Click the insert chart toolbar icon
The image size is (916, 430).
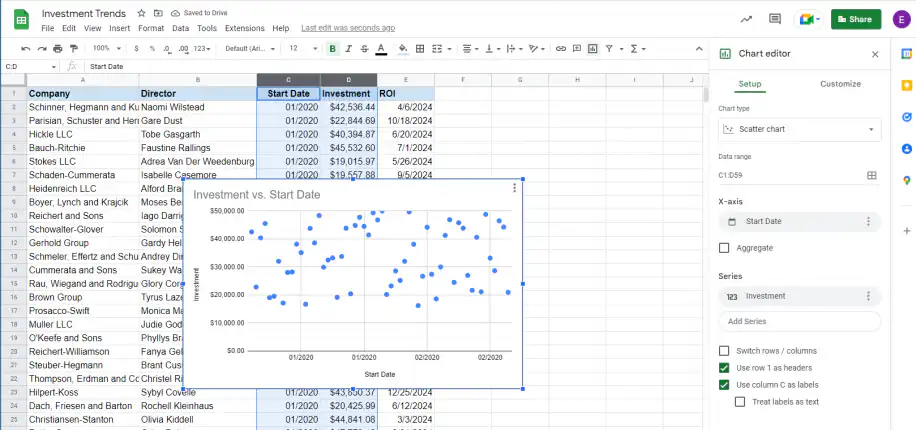tap(593, 48)
